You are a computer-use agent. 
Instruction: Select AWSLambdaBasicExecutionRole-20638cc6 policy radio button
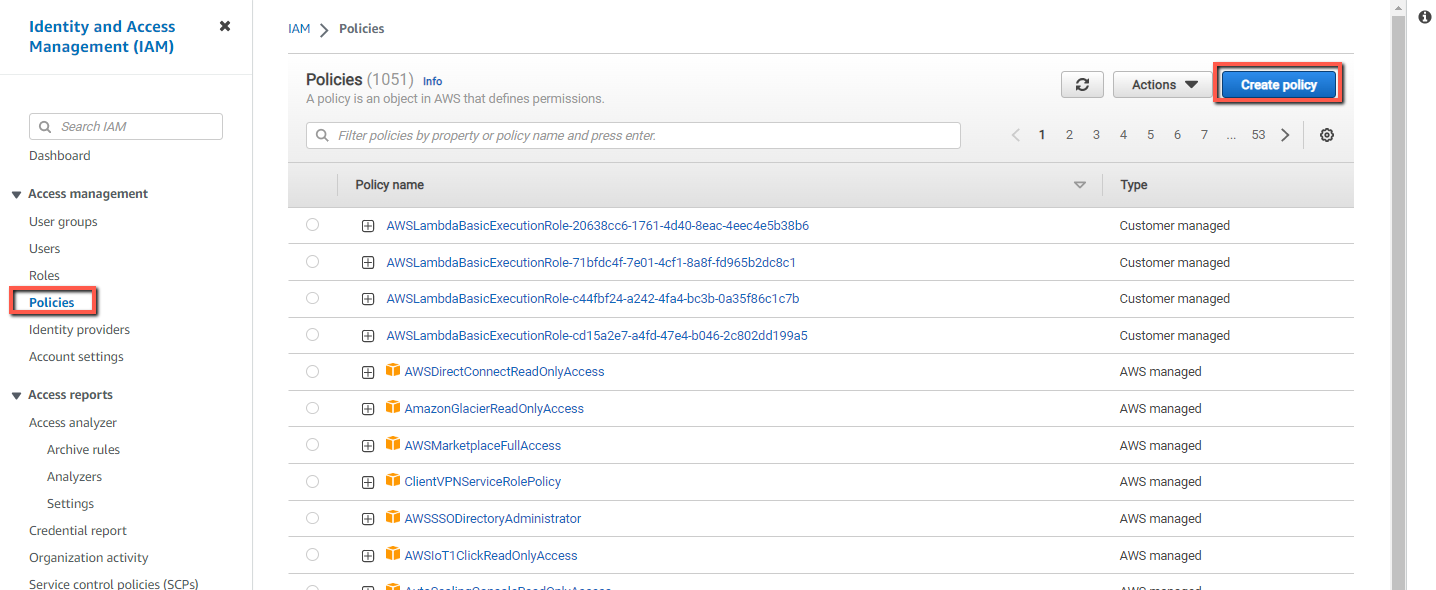312,225
